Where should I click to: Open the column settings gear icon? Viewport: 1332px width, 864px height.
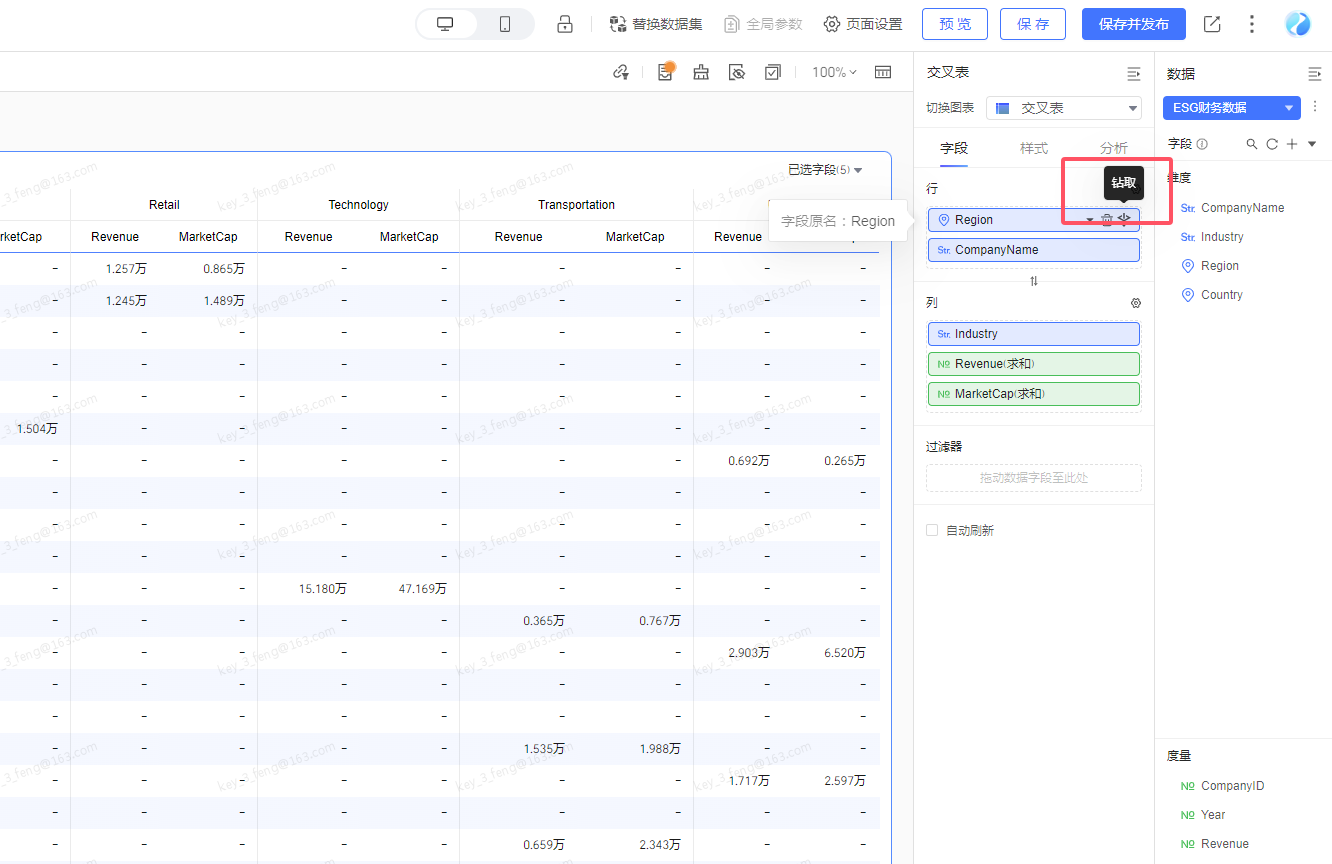1135,303
